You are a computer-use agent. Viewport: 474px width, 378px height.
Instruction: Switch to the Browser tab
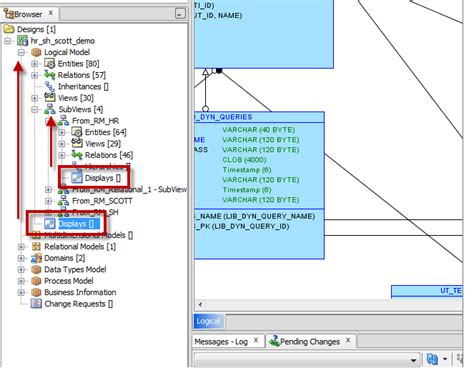[31, 14]
